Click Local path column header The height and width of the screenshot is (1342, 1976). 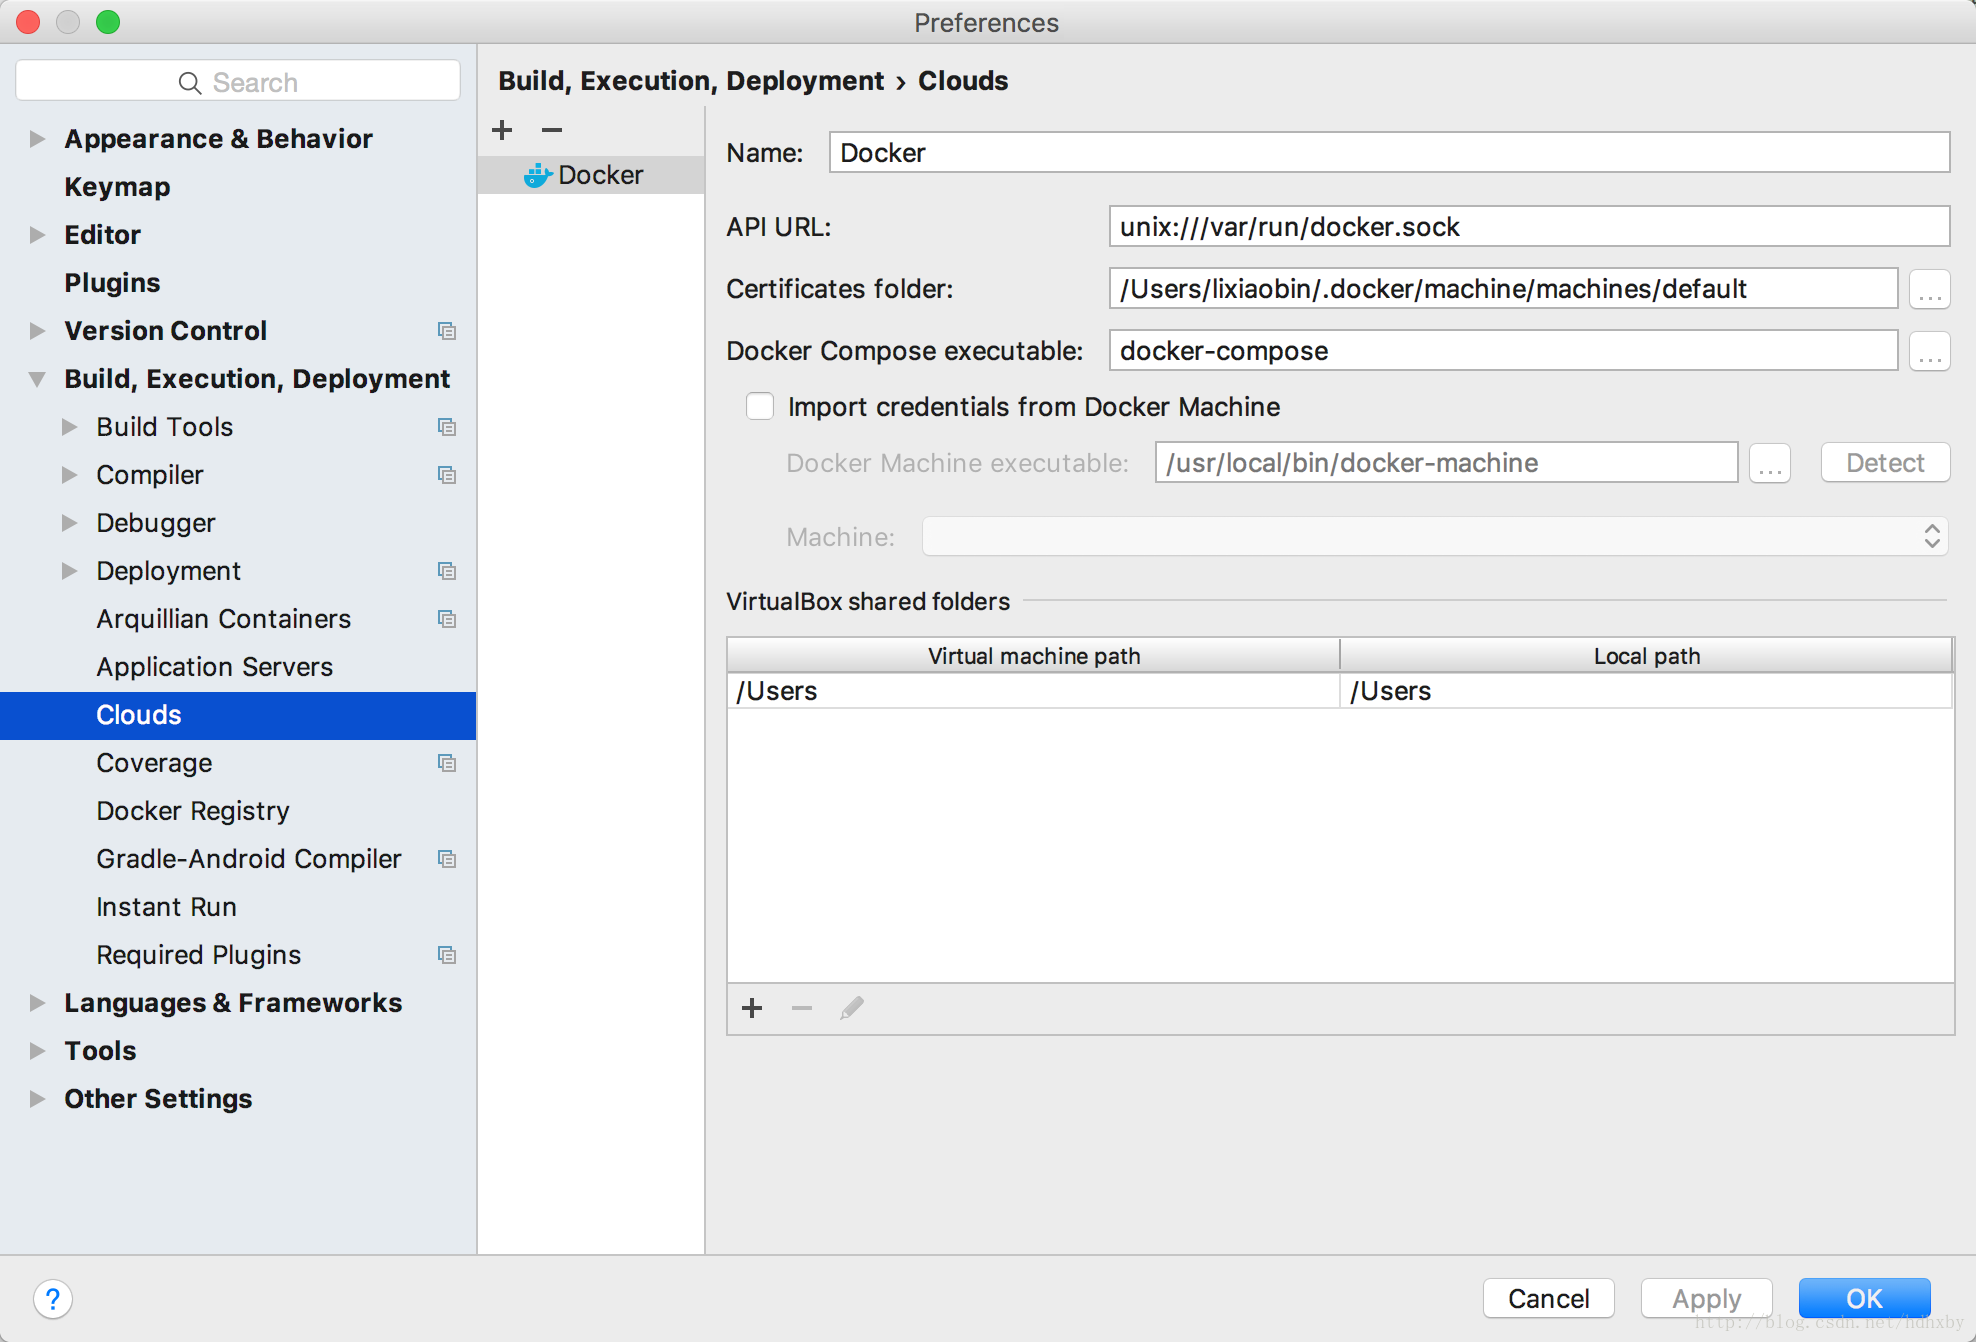pos(1647,656)
